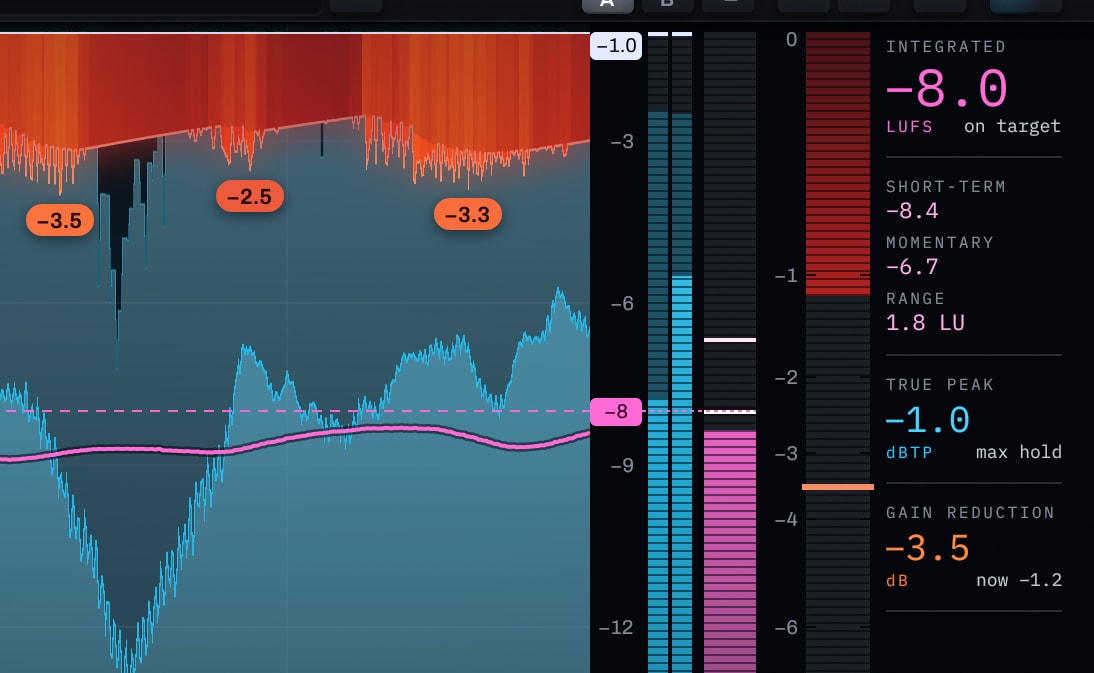Image resolution: width=1094 pixels, height=673 pixels.
Task: Click the right channel blue peak meter
Action: [x=682, y=352]
